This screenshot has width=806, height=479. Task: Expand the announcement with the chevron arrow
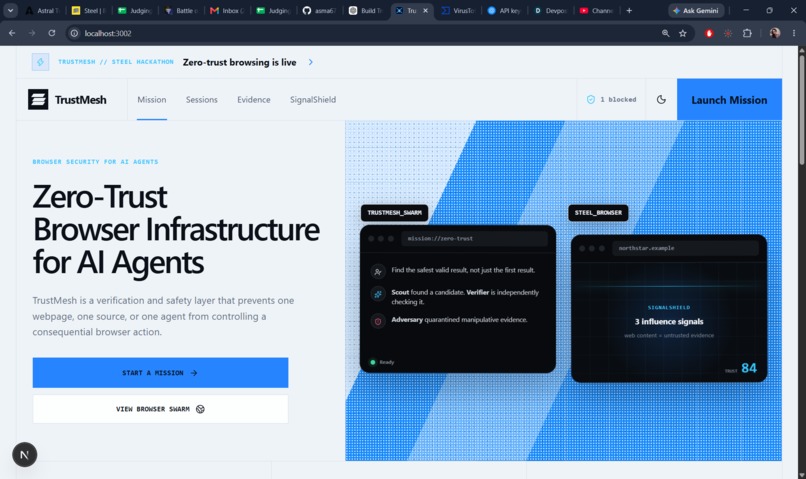(310, 62)
